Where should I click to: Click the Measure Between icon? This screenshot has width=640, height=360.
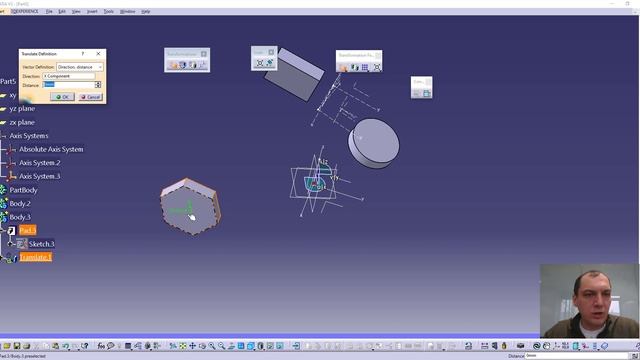484,346
